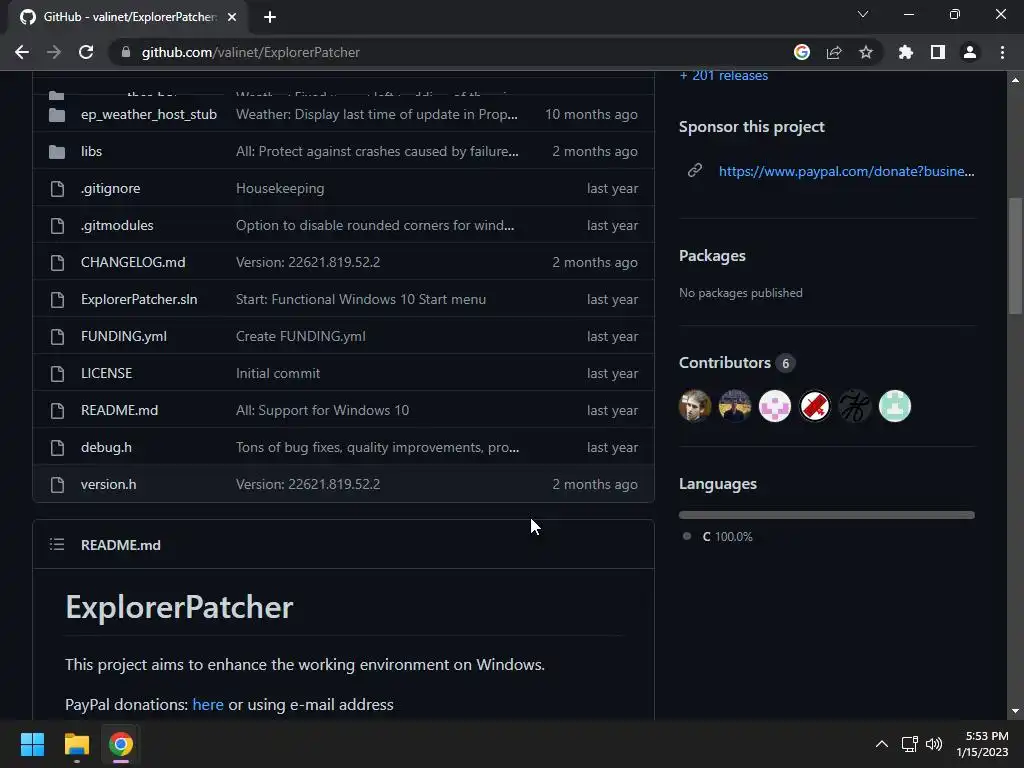Open commit 'All: Protect against crashes'
The width and height of the screenshot is (1024, 768).
point(377,152)
